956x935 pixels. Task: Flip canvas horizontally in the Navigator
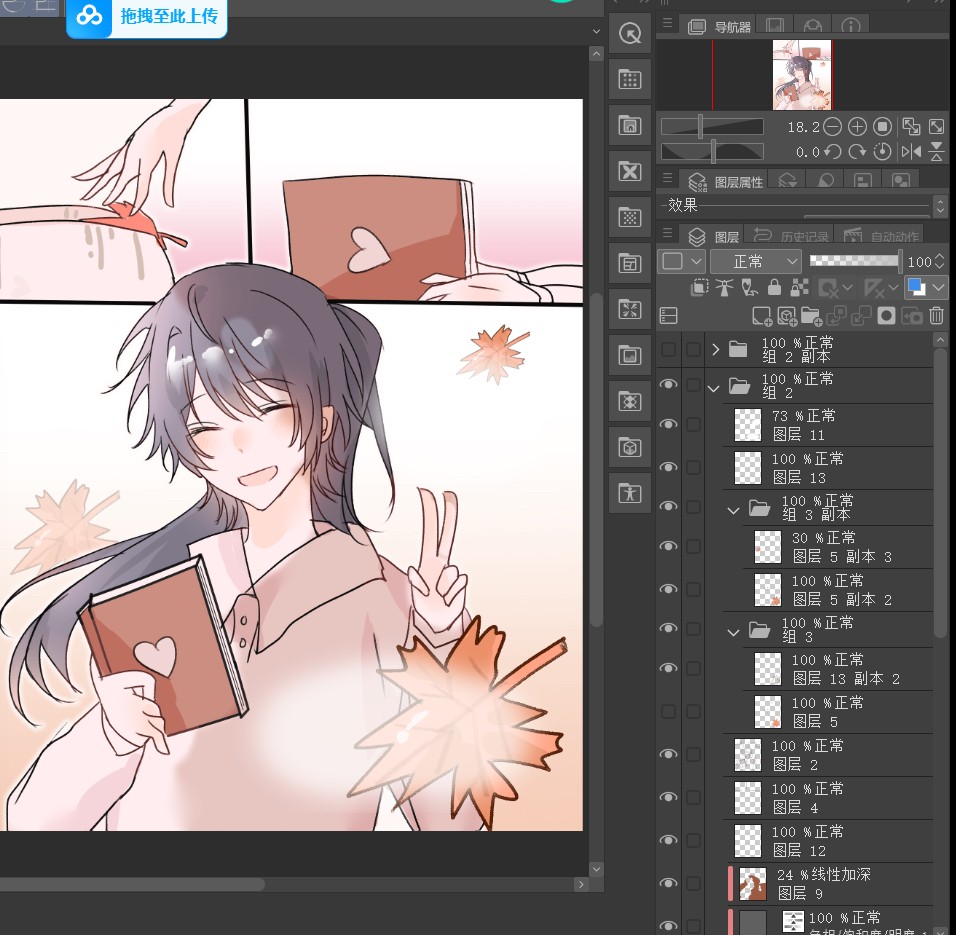(911, 152)
